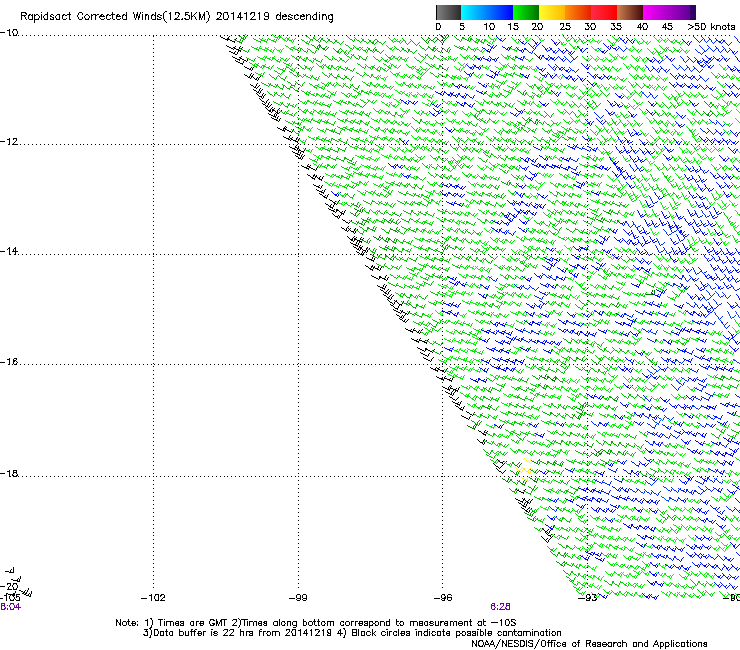
Task: Click the longitude label "-93"
Action: coord(588,598)
